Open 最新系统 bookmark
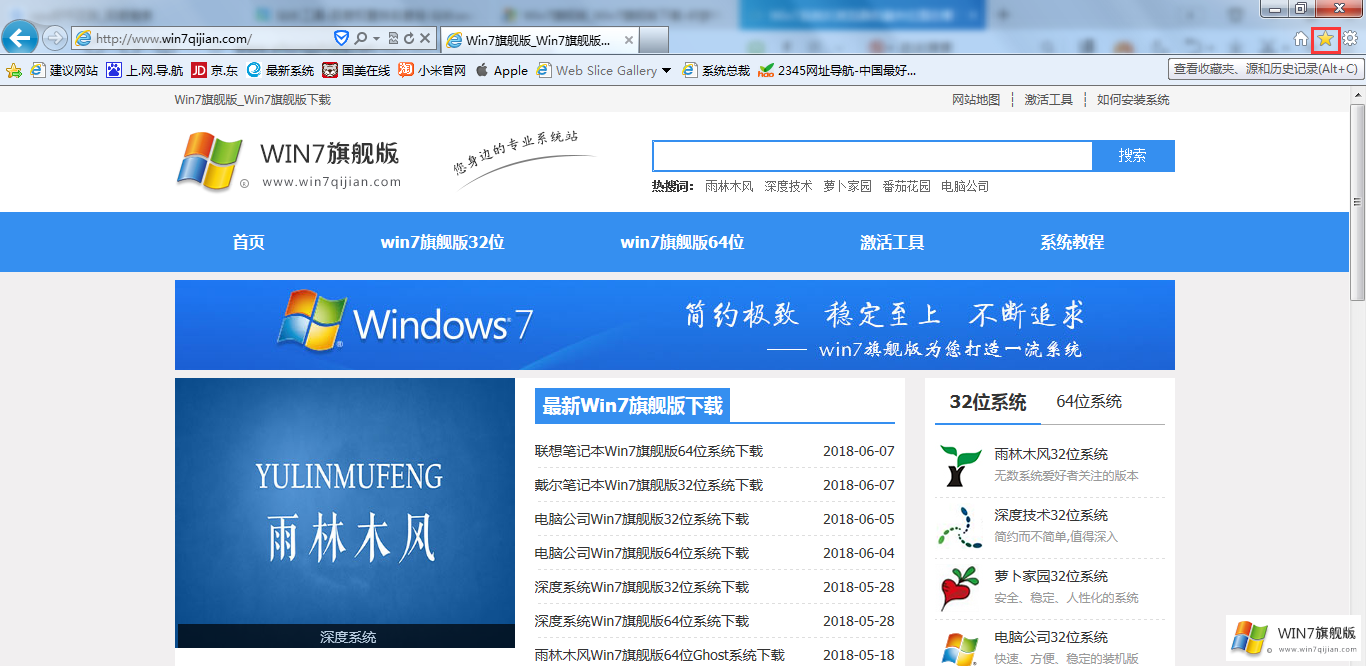The width and height of the screenshot is (1366, 666). [x=281, y=70]
